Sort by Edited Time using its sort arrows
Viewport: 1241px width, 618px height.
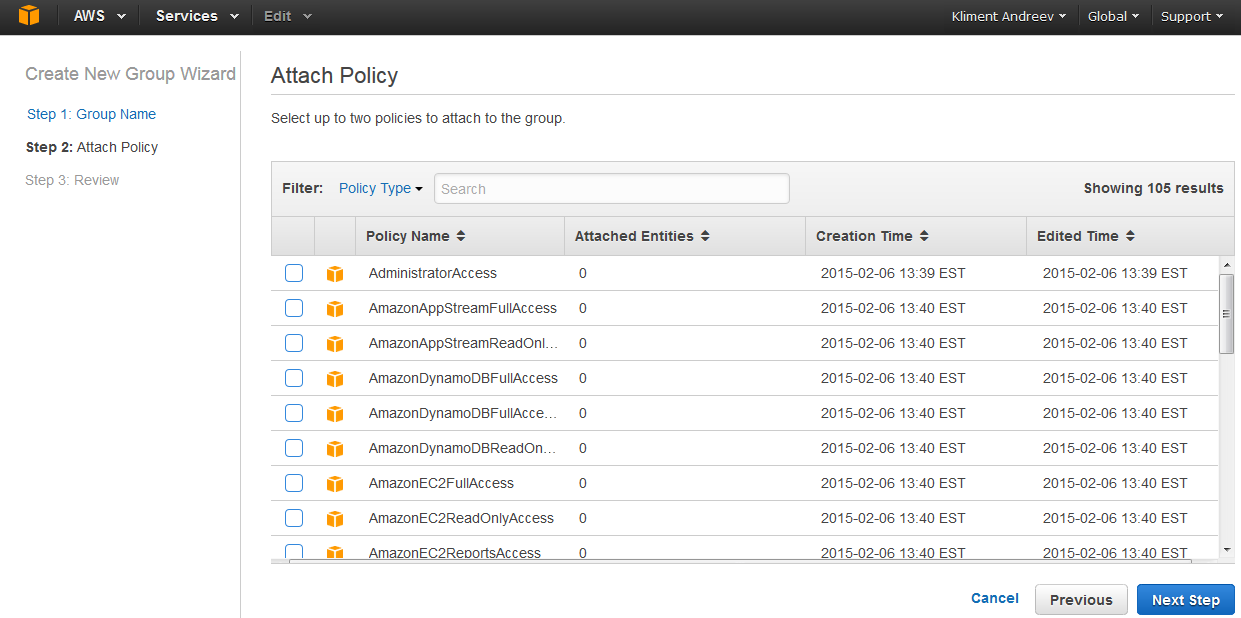(1130, 236)
